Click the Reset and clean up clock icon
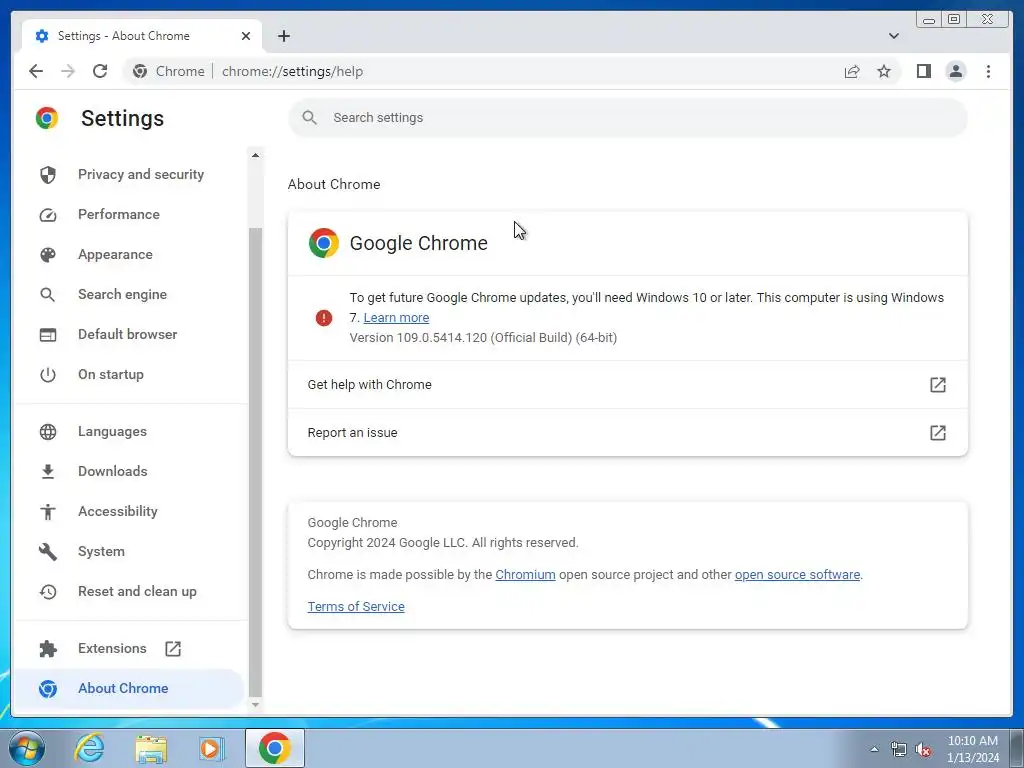Screen dimensions: 1024x768 pyautogui.click(x=48, y=592)
